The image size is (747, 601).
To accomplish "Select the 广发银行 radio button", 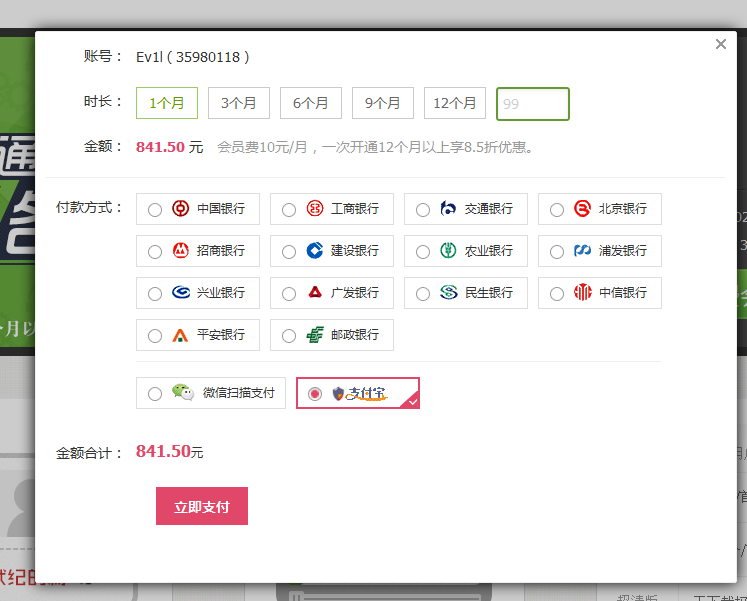I will [289, 293].
